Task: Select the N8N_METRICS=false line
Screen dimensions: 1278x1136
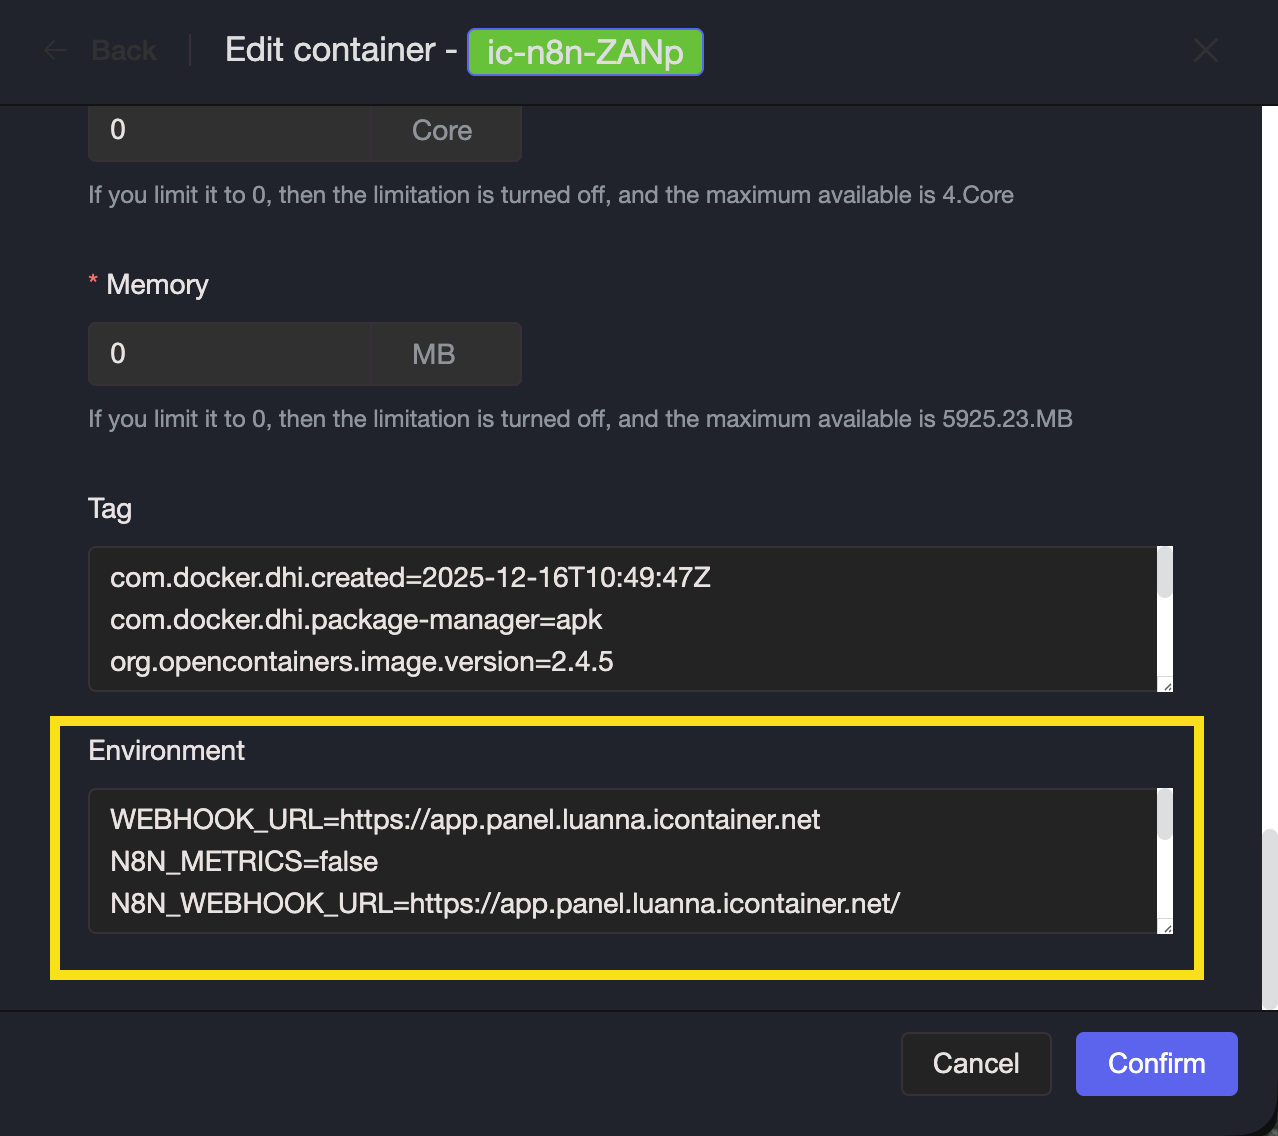Action: point(244,862)
